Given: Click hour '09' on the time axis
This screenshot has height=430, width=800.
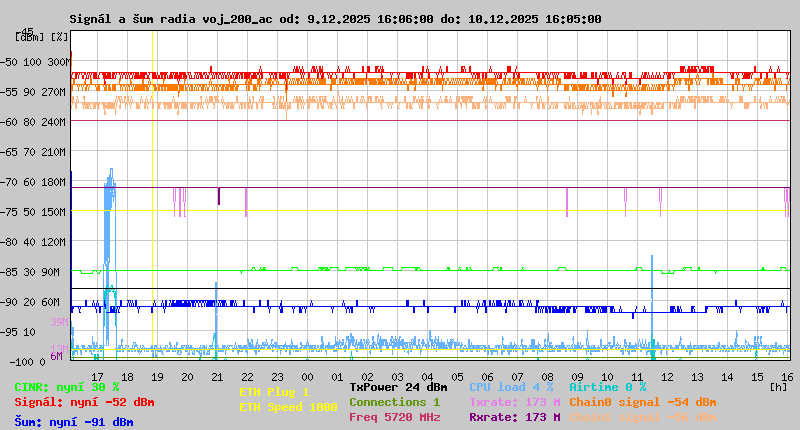Looking at the screenshot, I should click(577, 377).
